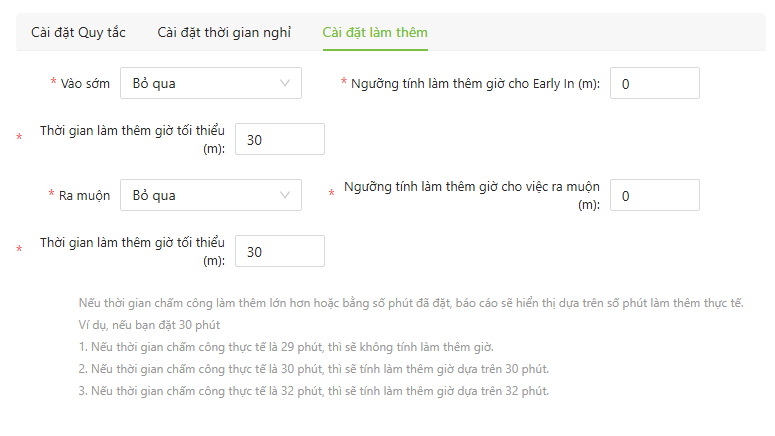
Task: Click the "Vào sớm" field label
Action: click(85, 83)
